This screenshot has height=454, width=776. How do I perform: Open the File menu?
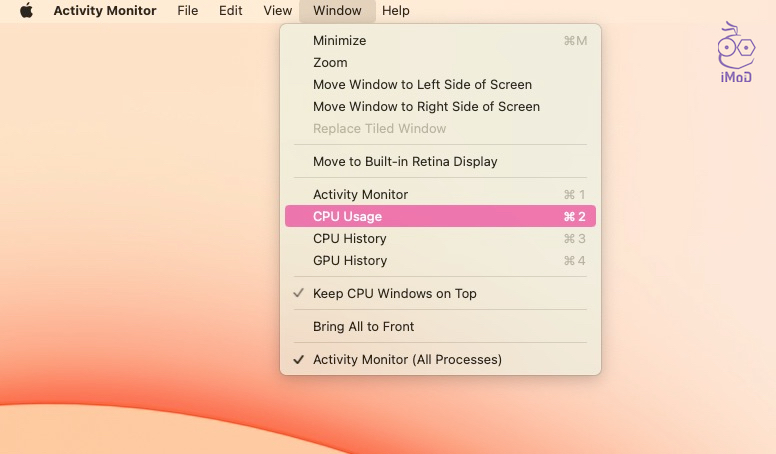point(187,11)
